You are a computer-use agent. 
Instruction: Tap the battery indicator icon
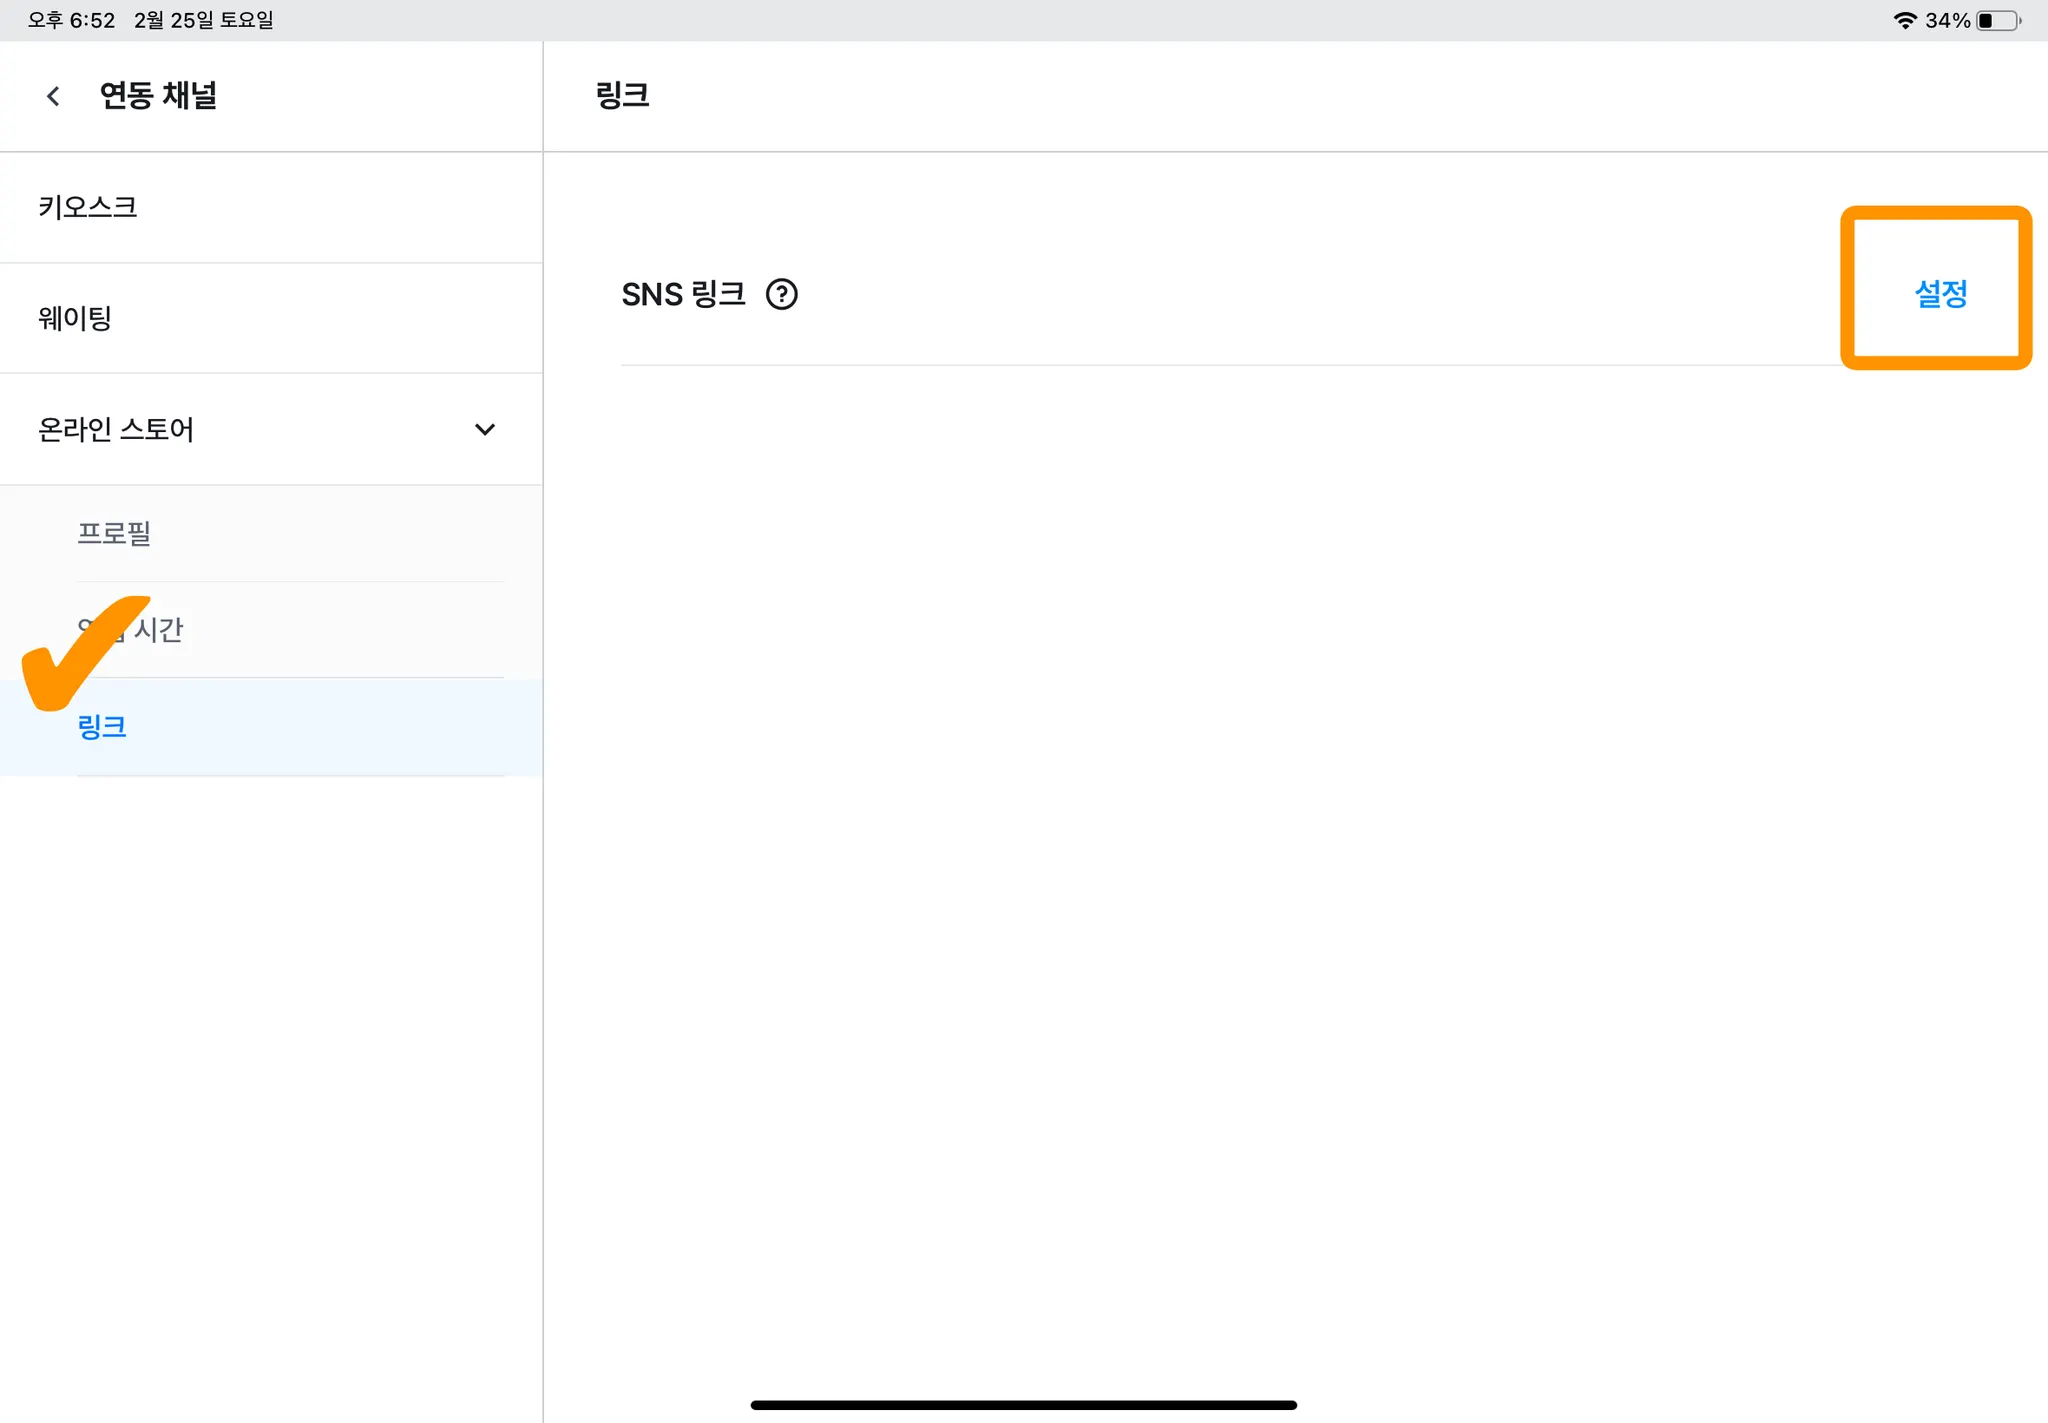click(x=1998, y=20)
